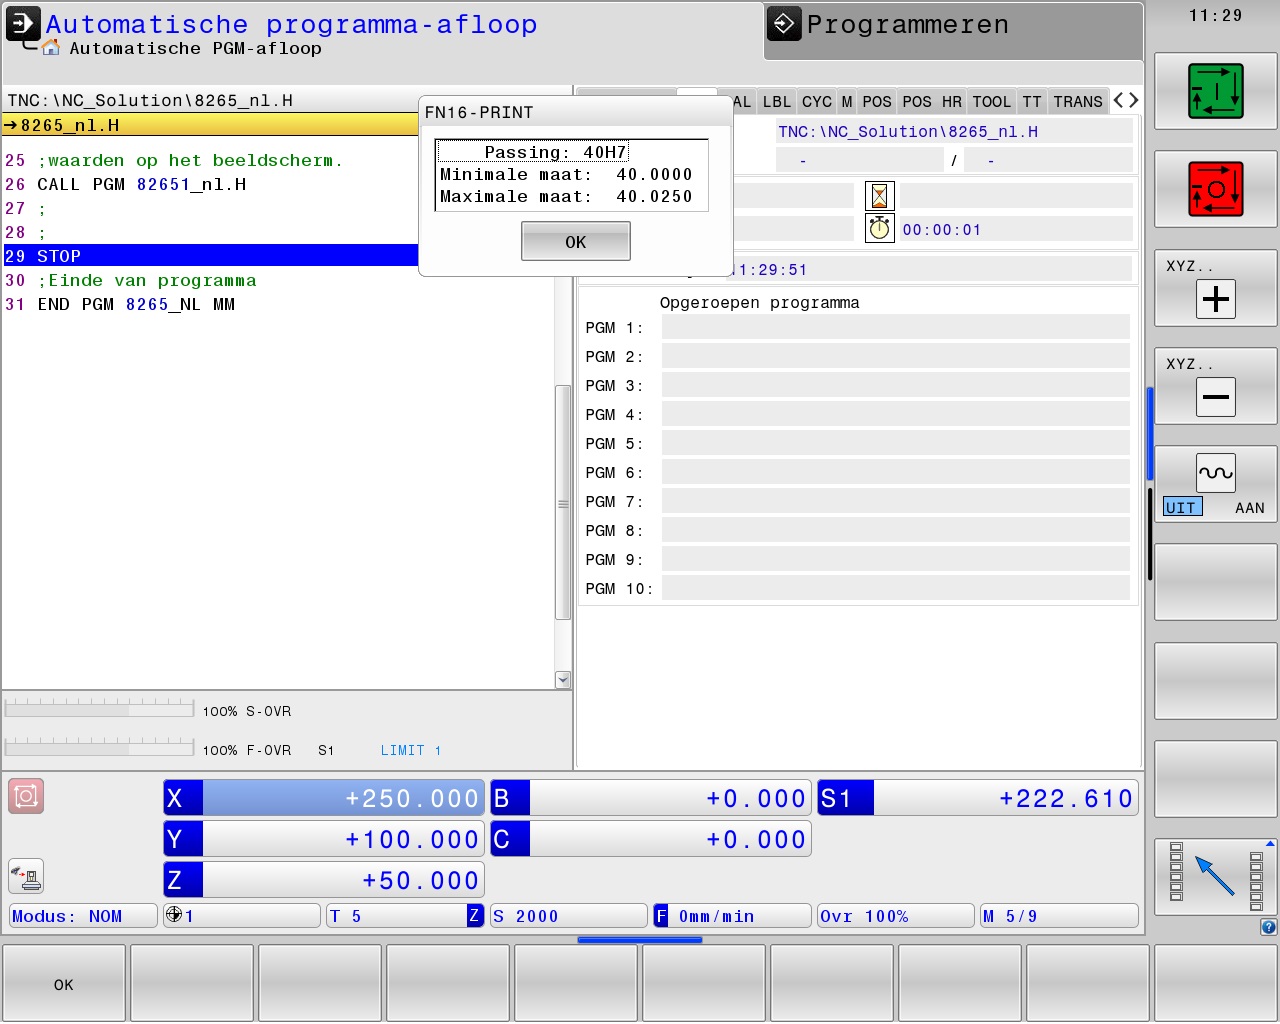The height and width of the screenshot is (1024, 1280).
Task: Click the pink position display icon
Action: point(26,796)
